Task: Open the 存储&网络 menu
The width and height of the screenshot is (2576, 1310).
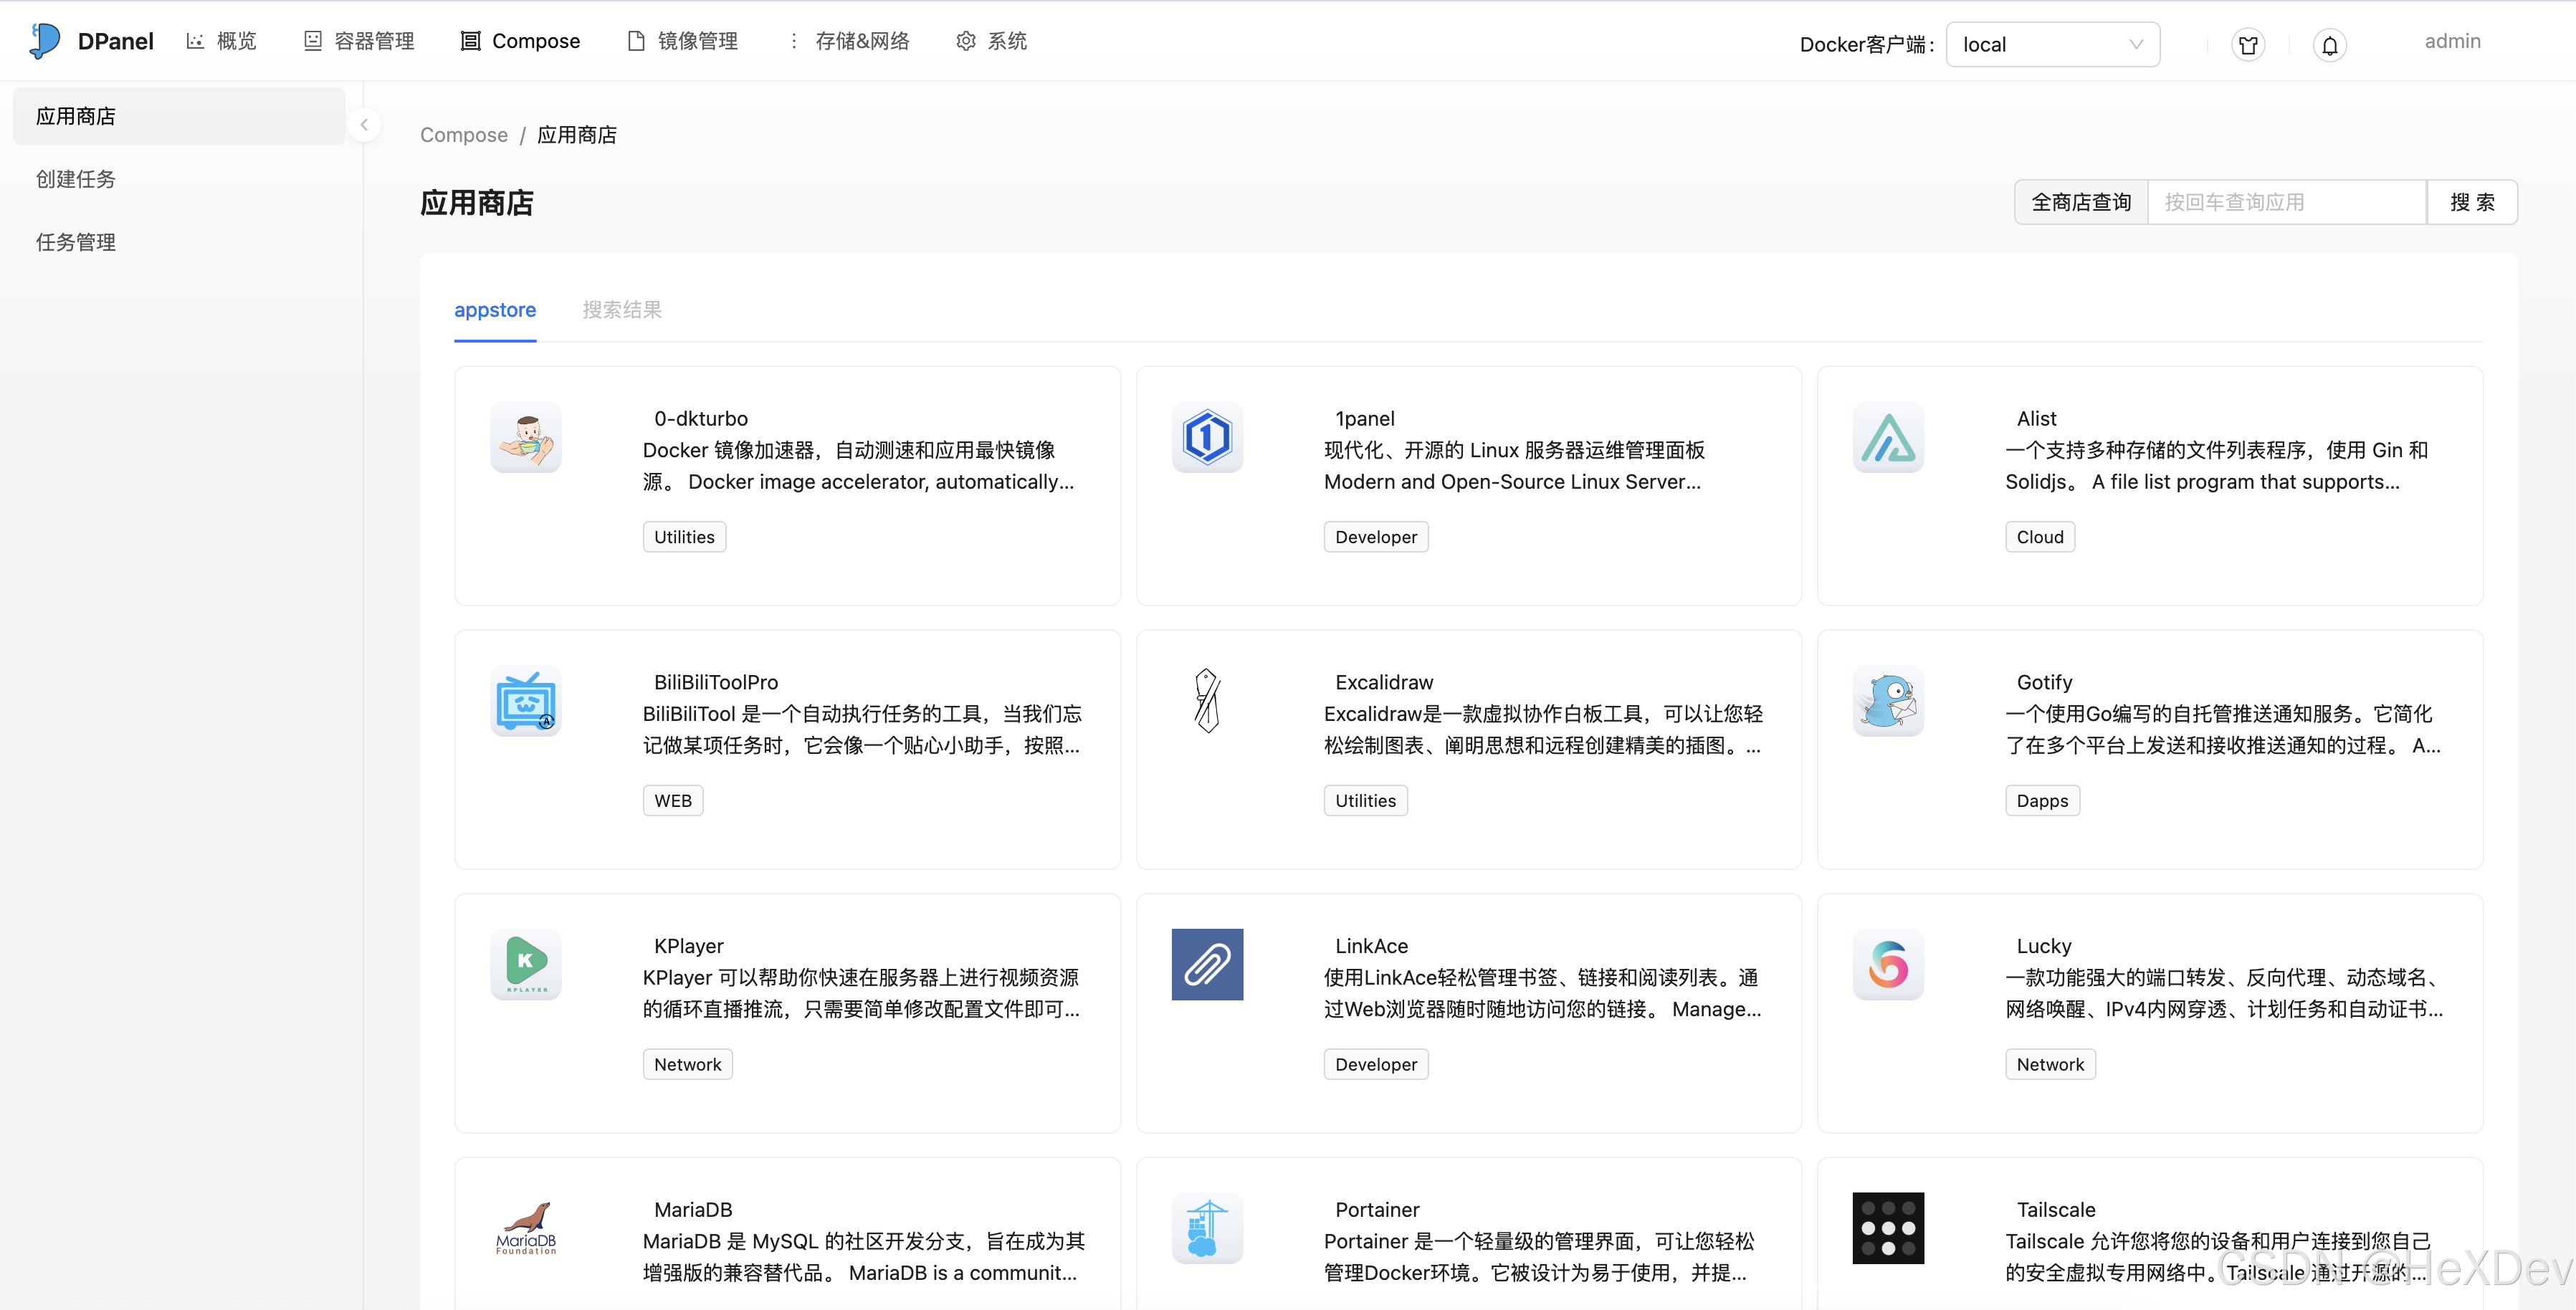Action: click(x=848, y=41)
